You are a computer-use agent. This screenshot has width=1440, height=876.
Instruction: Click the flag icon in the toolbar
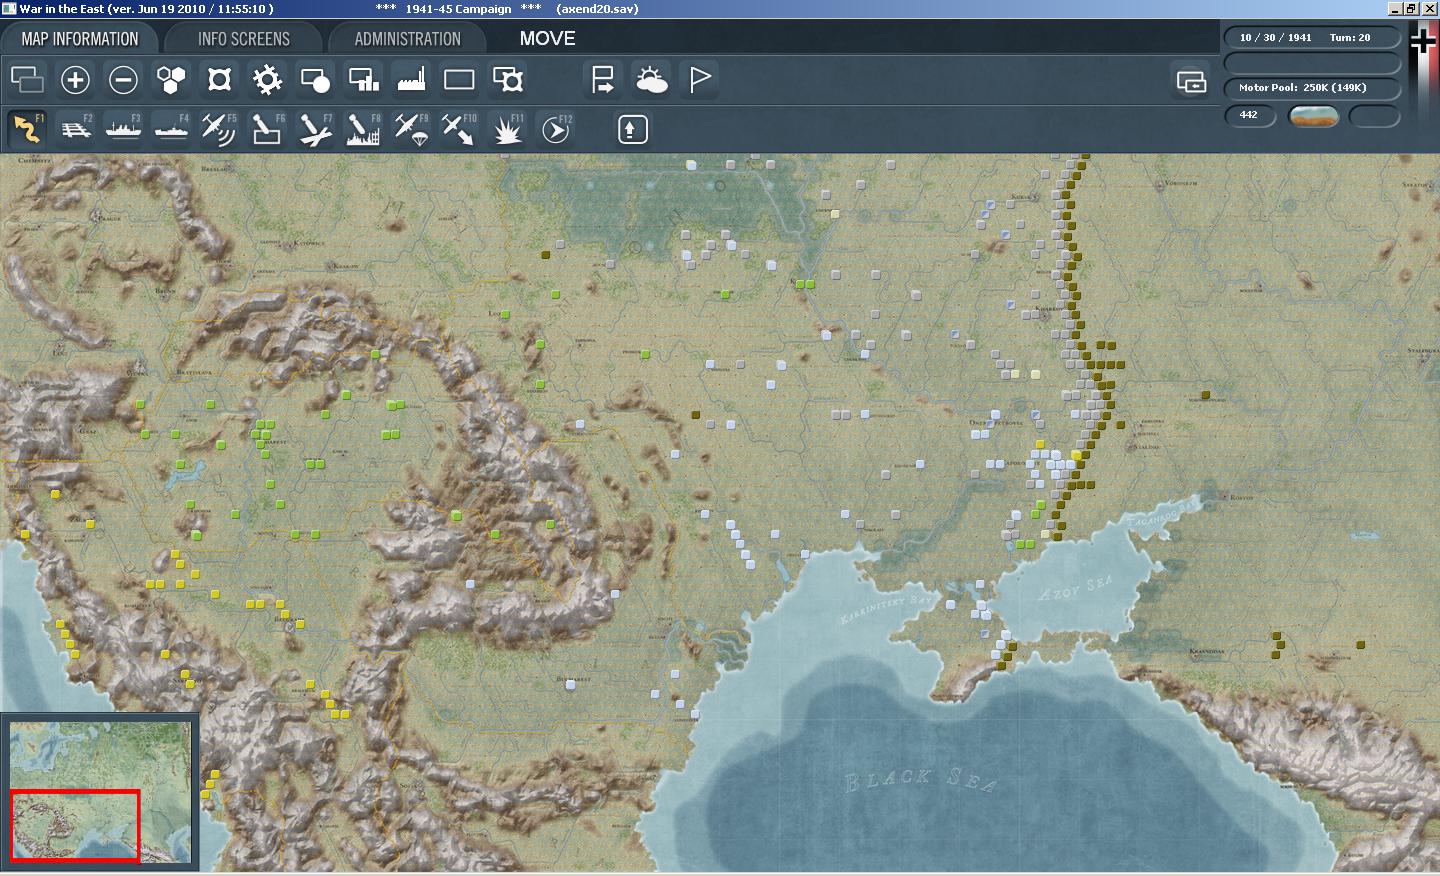click(x=700, y=80)
